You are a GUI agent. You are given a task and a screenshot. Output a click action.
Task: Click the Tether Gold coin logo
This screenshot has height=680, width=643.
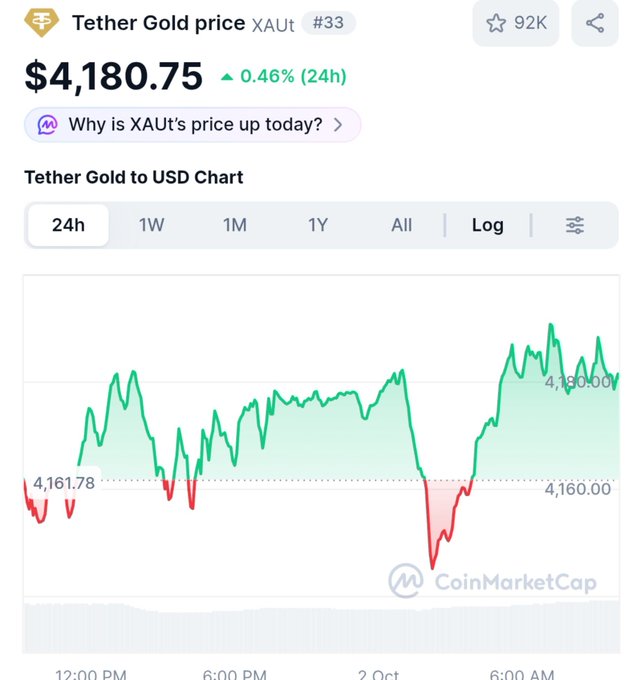pos(41,23)
